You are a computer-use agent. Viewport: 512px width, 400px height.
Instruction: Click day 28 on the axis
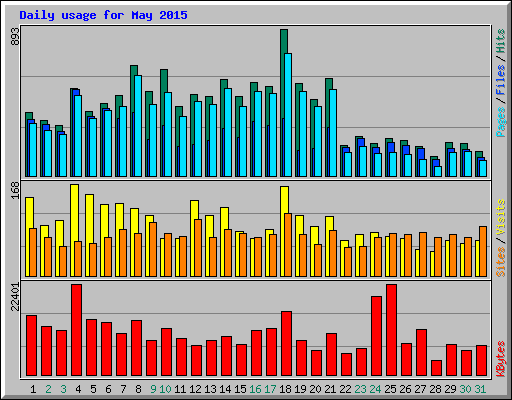(x=435, y=389)
